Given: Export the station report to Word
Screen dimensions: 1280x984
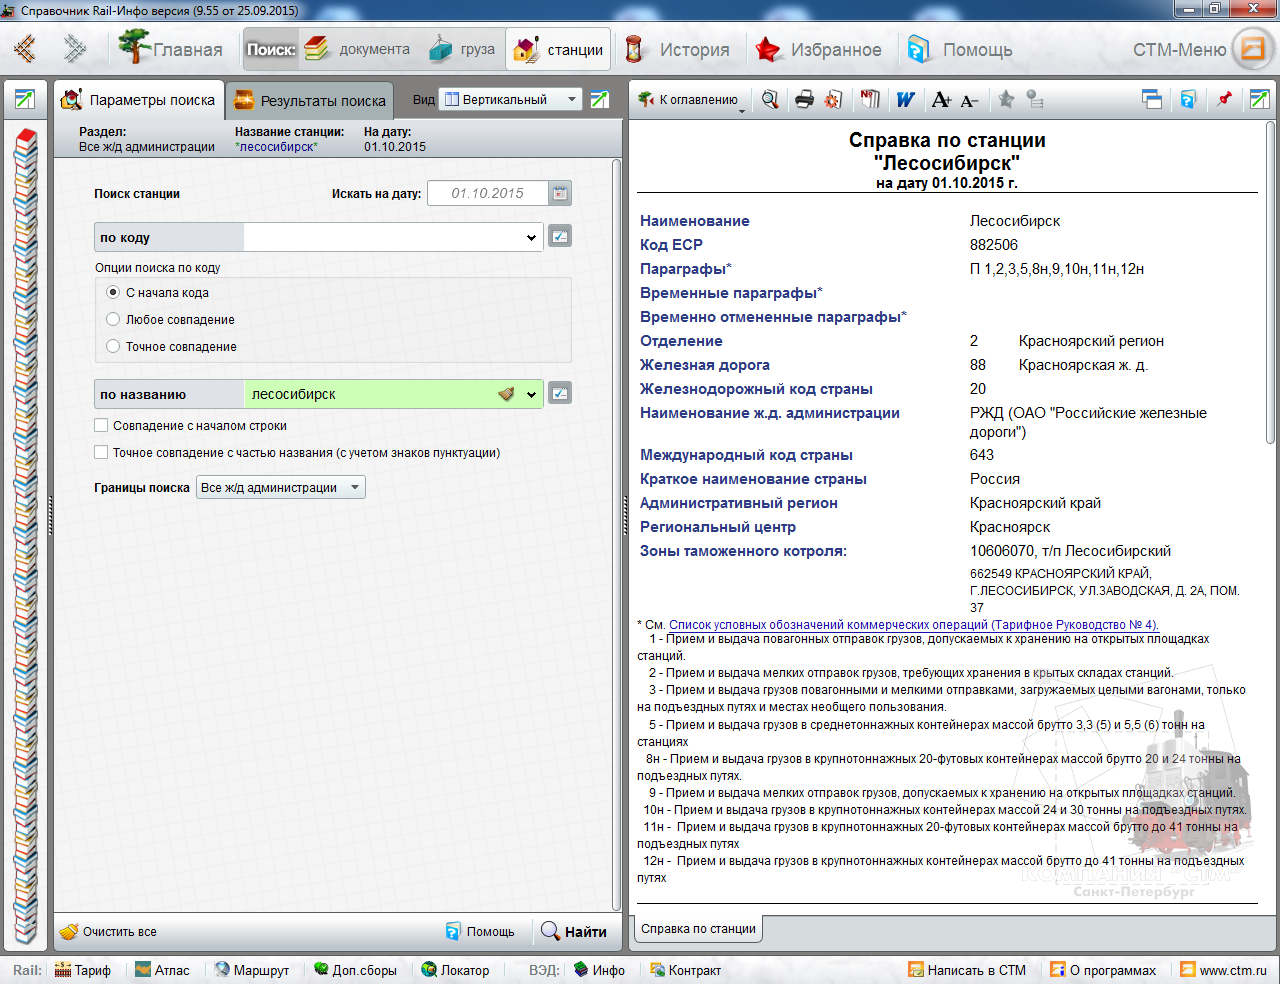Looking at the screenshot, I should 905,99.
